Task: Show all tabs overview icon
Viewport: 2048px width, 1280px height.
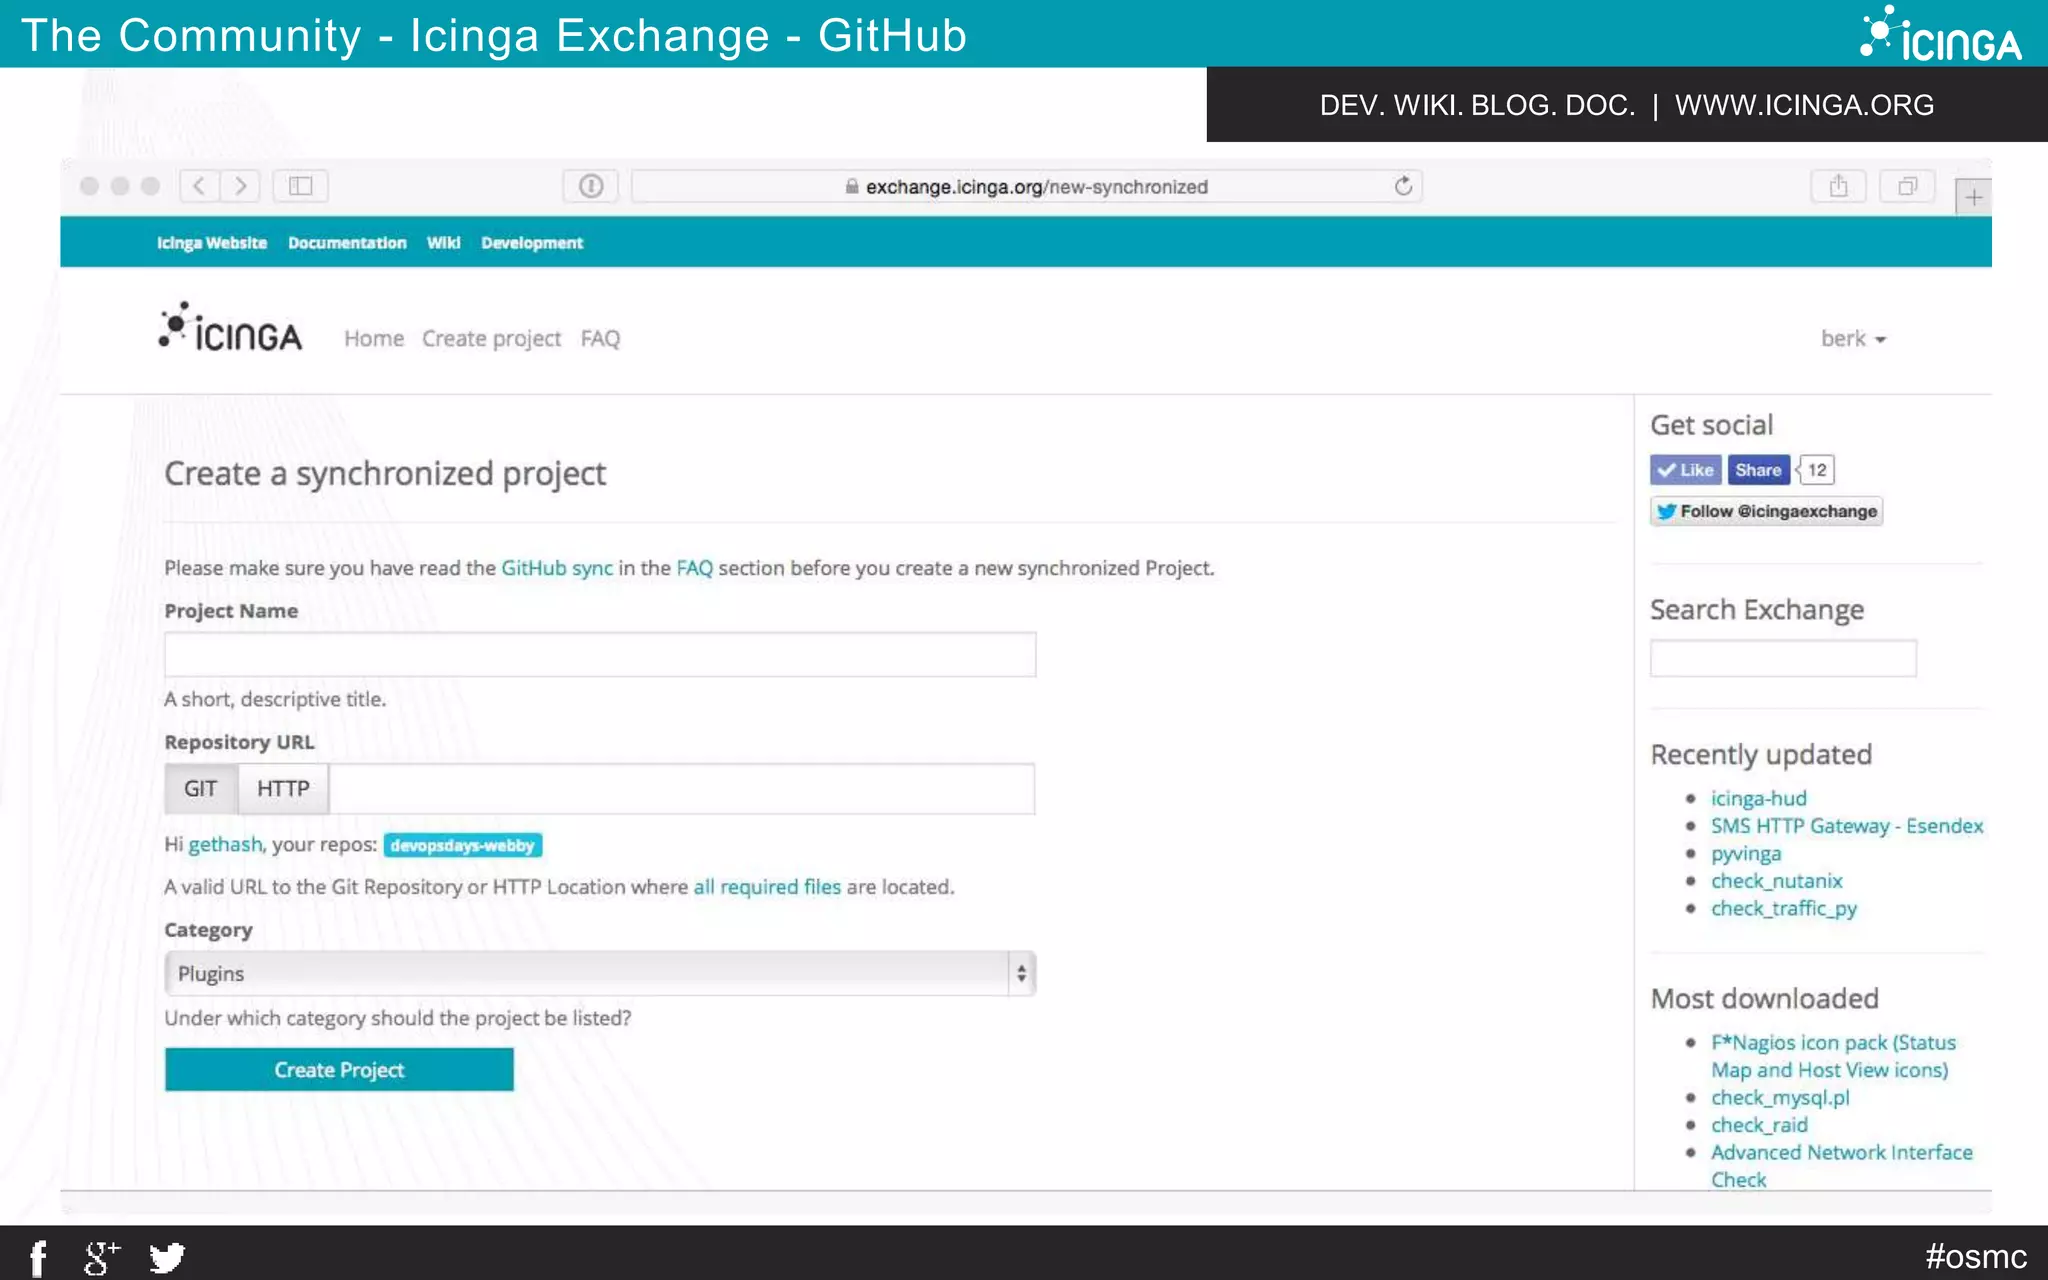Action: click(1907, 186)
